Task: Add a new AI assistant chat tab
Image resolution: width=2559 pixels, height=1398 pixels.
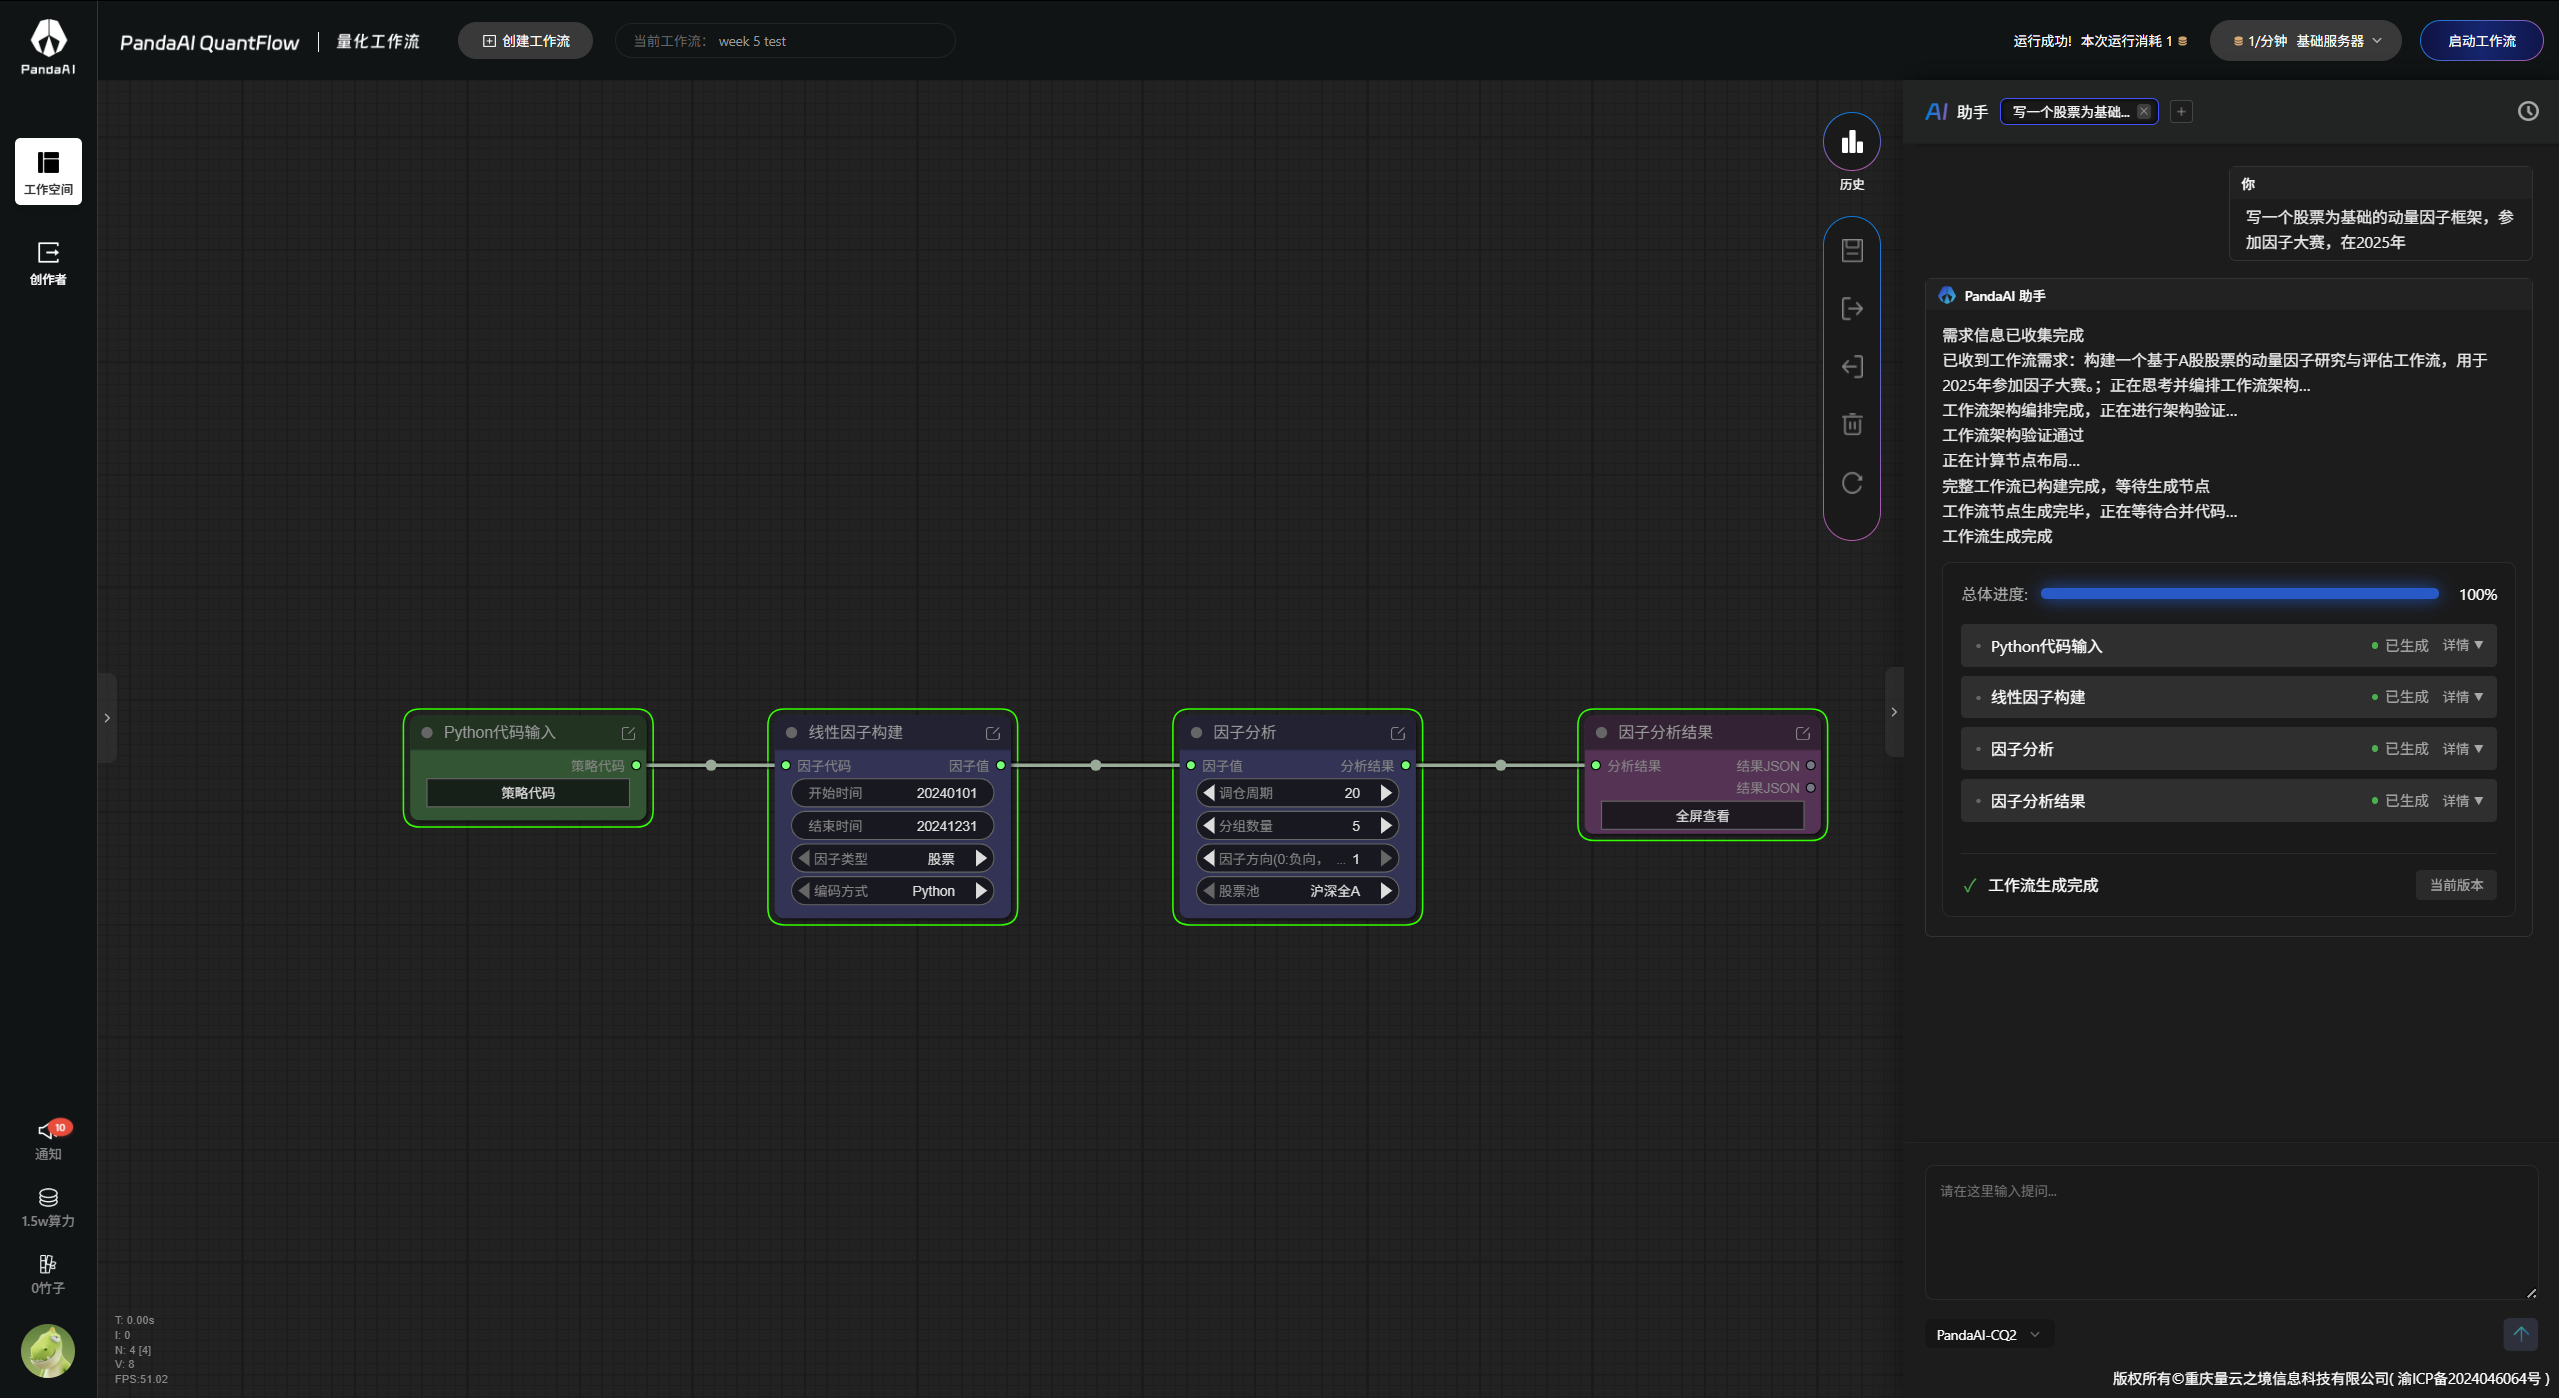Action: tap(2181, 112)
